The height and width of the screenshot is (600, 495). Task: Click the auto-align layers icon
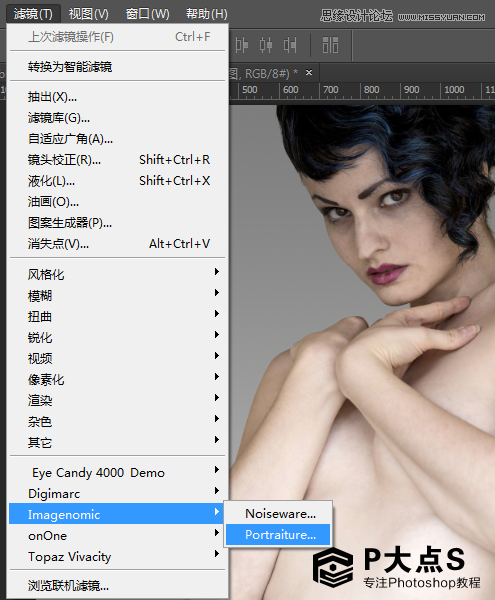click(330, 45)
